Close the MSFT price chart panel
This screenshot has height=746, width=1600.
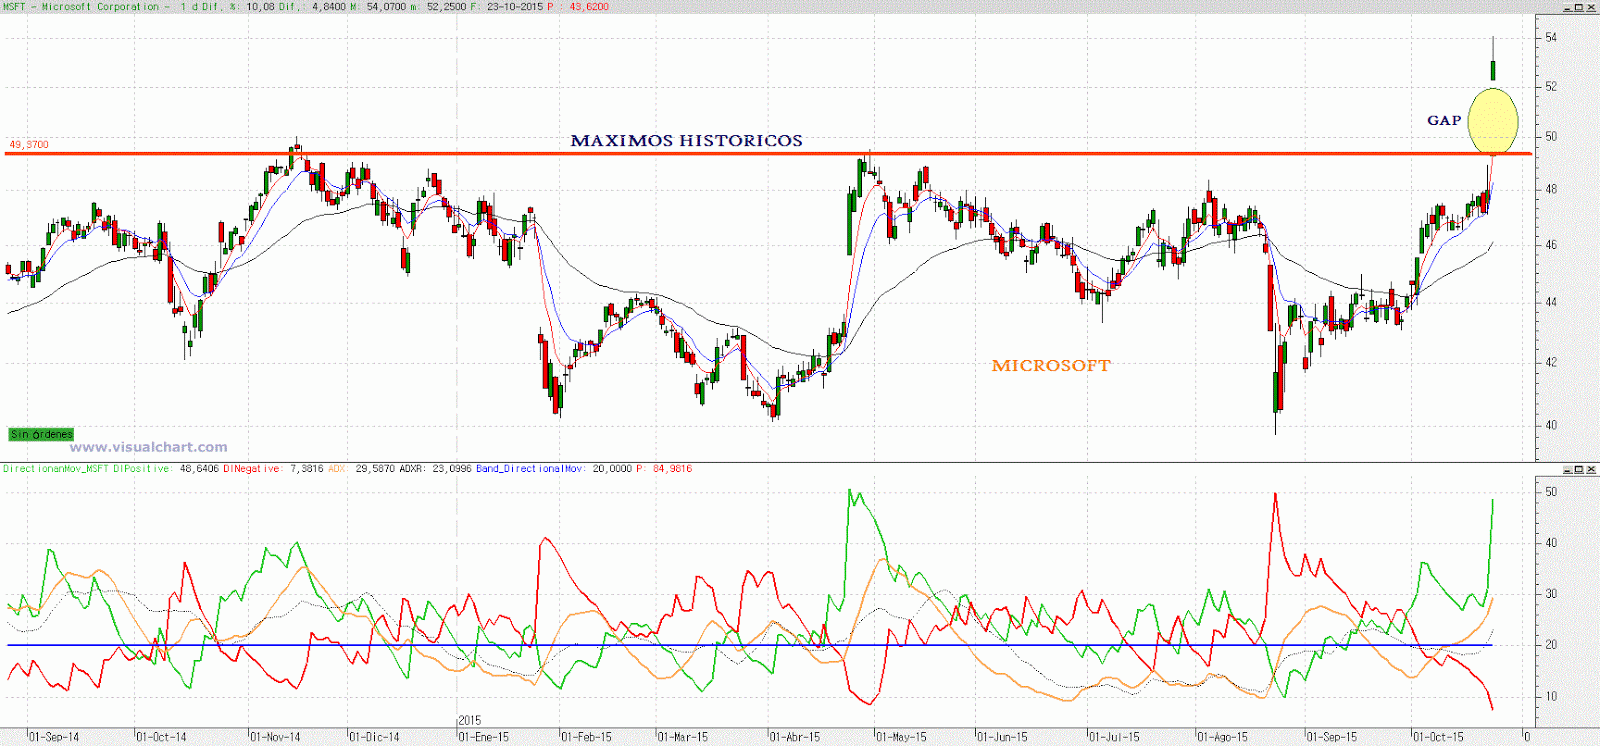click(1592, 7)
